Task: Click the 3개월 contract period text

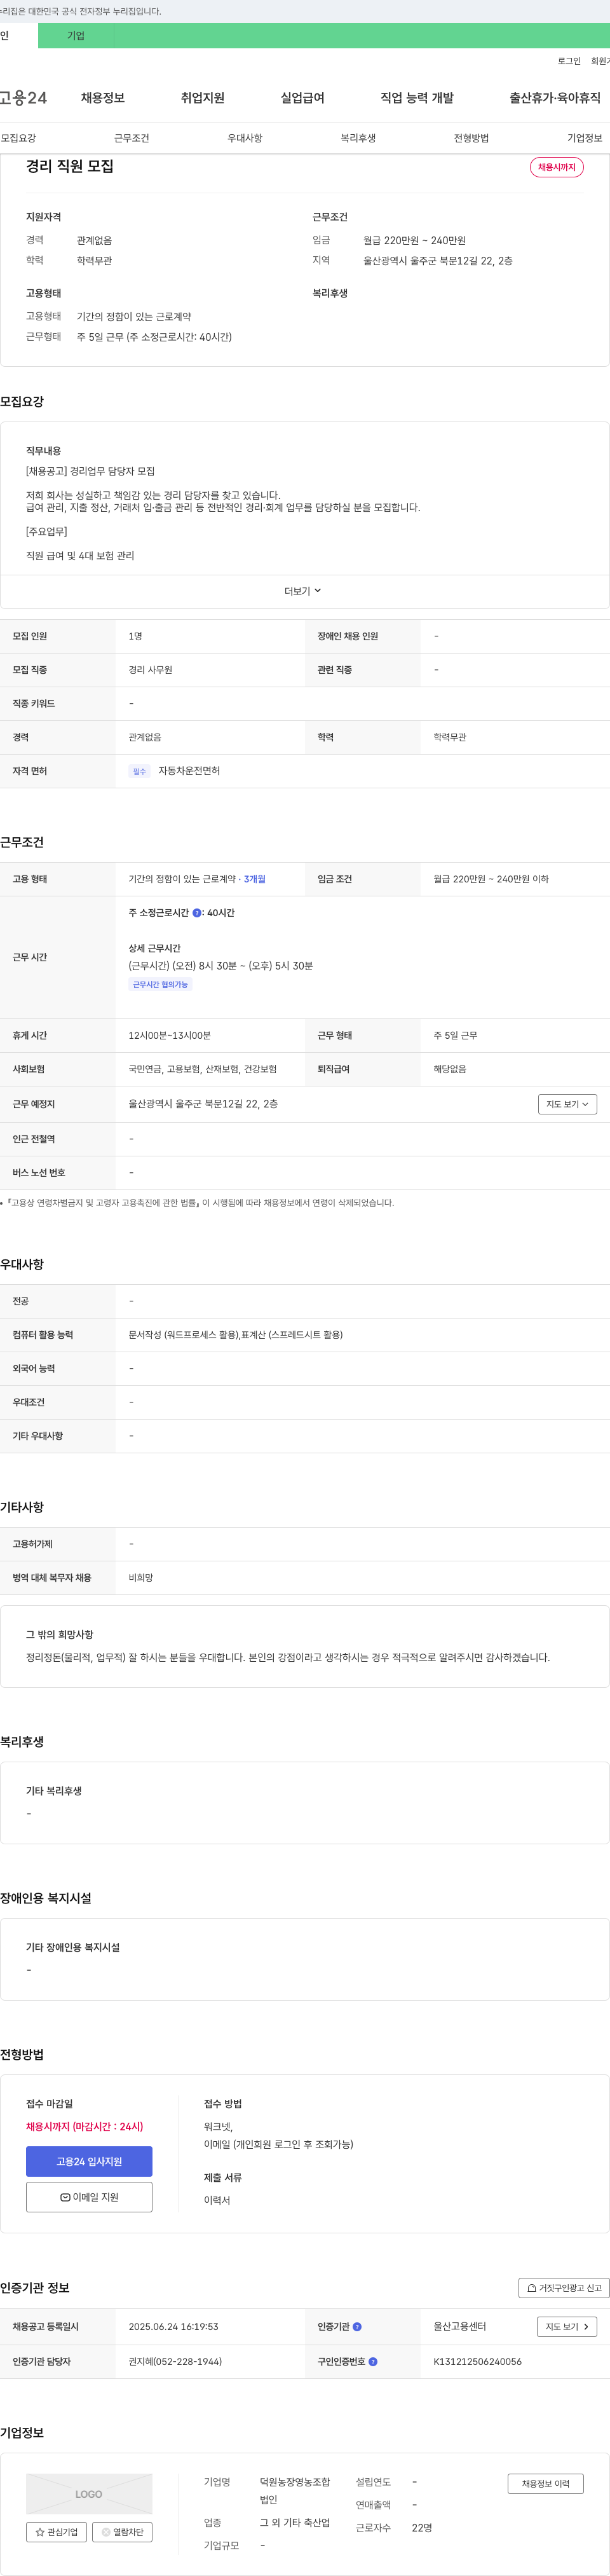Action: click(x=255, y=879)
